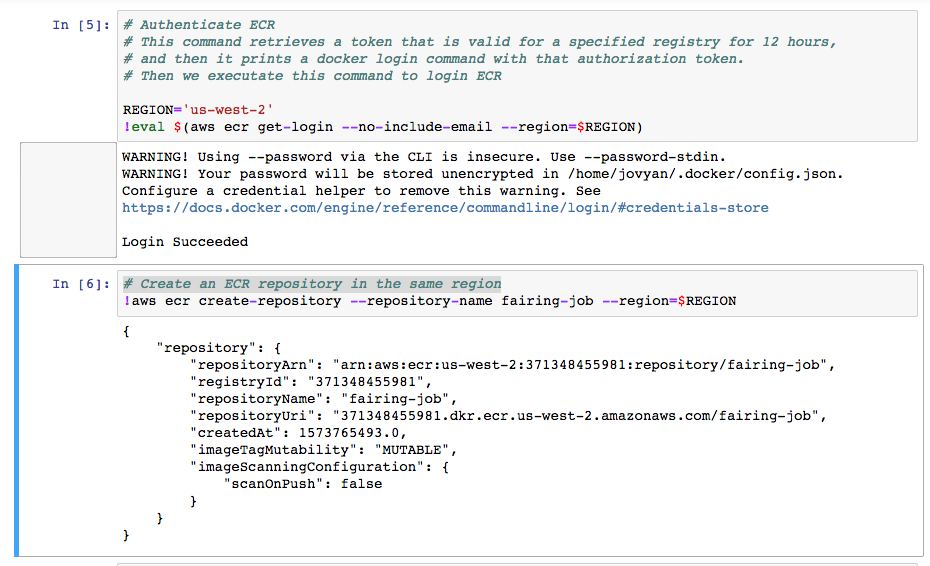
Task: Click the '12 hours' token comment line
Action: pos(480,42)
